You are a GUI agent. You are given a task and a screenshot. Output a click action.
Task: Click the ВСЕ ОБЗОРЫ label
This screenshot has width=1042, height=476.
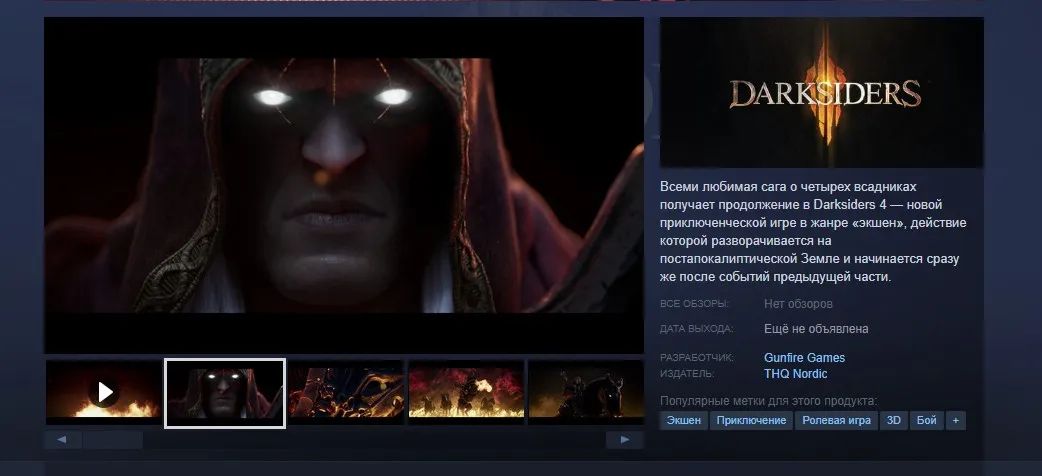click(x=694, y=304)
